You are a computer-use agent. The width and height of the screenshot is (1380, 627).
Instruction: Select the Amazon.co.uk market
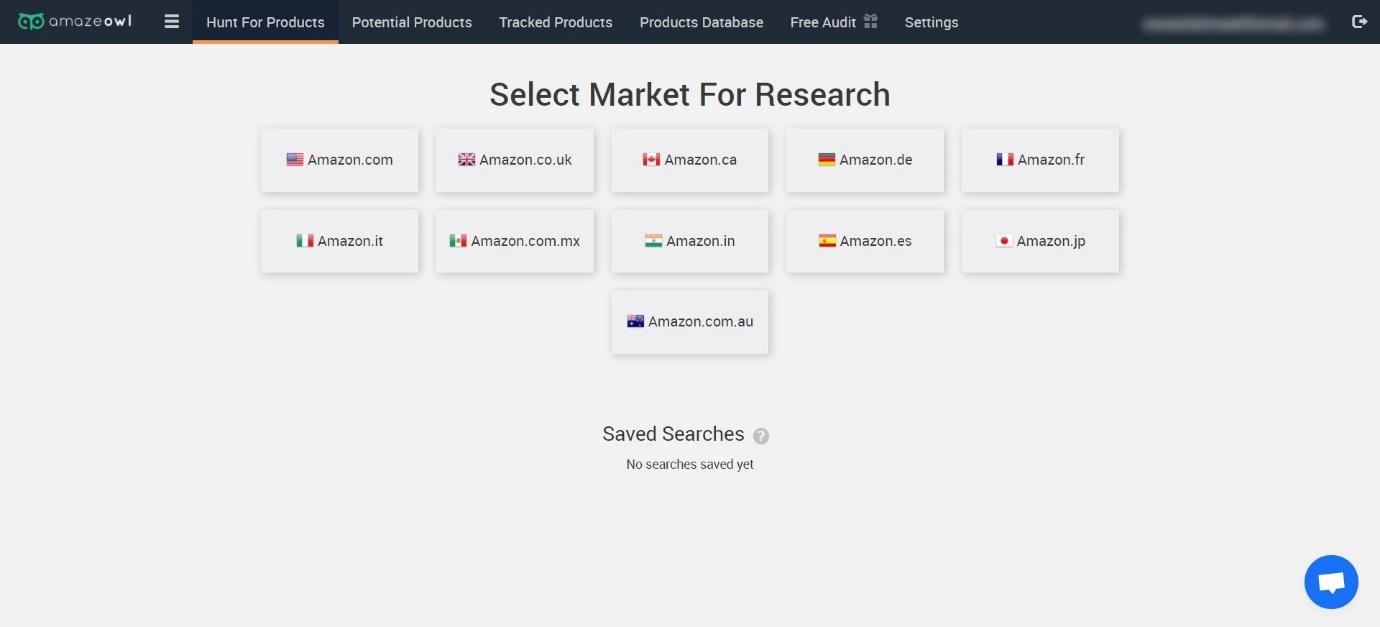tap(515, 160)
